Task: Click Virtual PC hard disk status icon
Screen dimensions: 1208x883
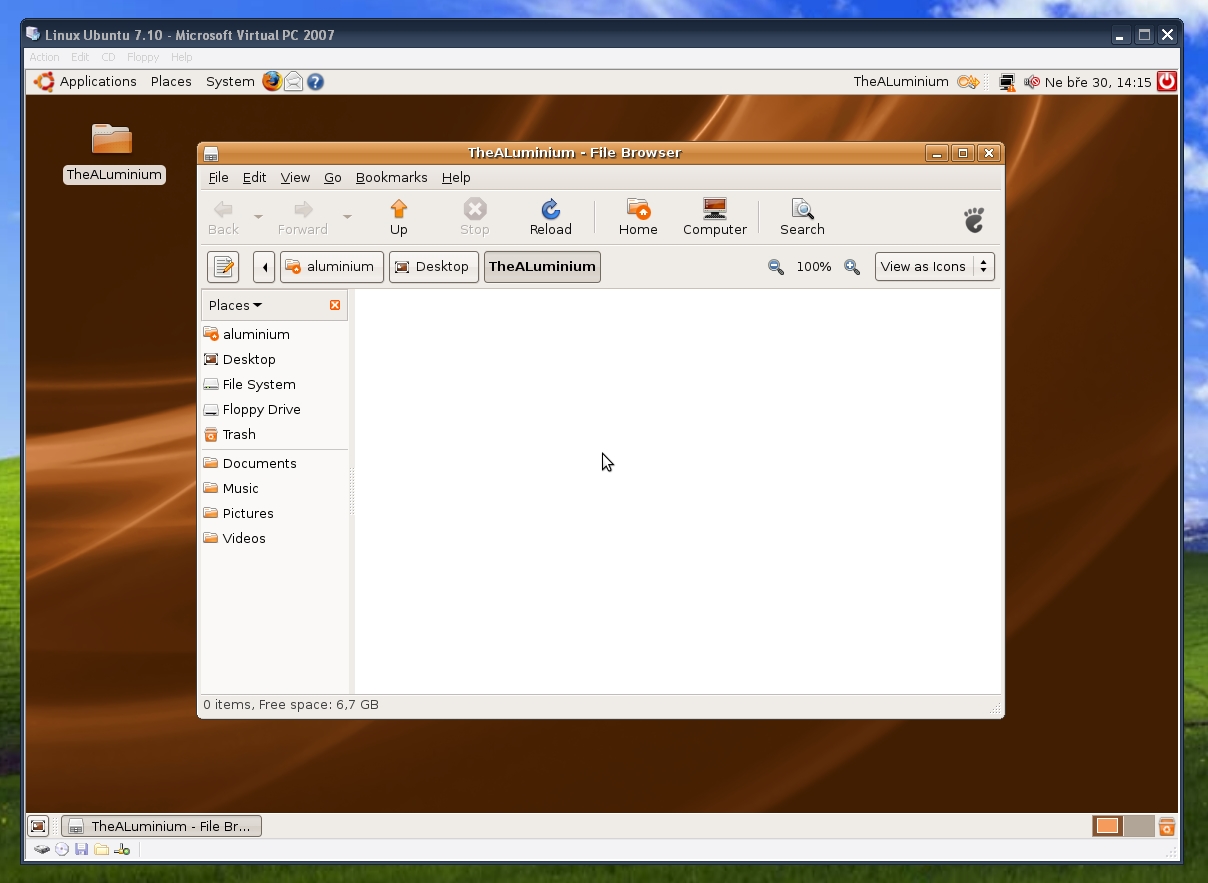Action: point(41,849)
